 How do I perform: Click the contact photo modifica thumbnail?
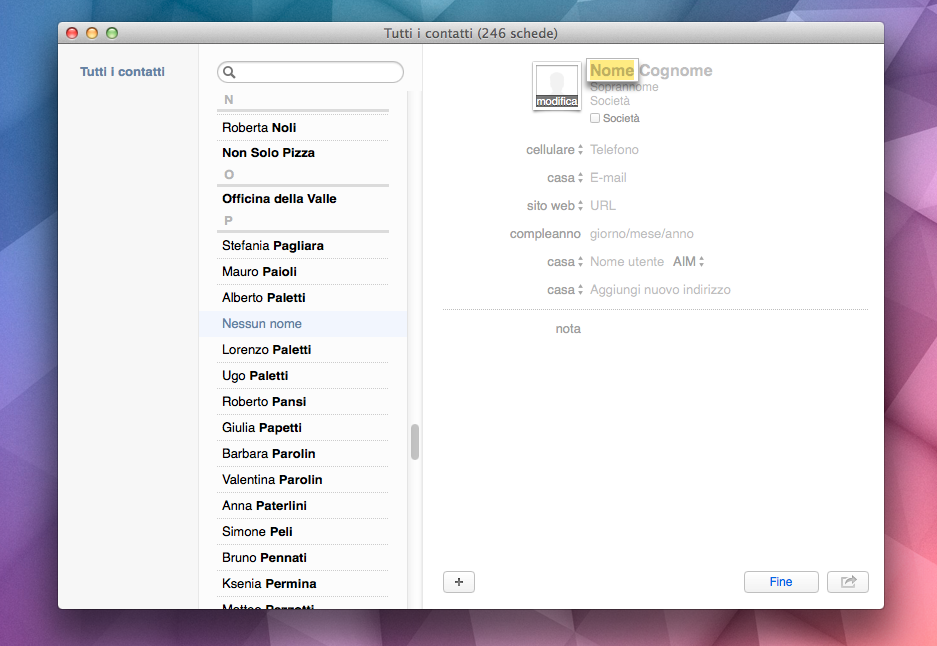pyautogui.click(x=557, y=87)
